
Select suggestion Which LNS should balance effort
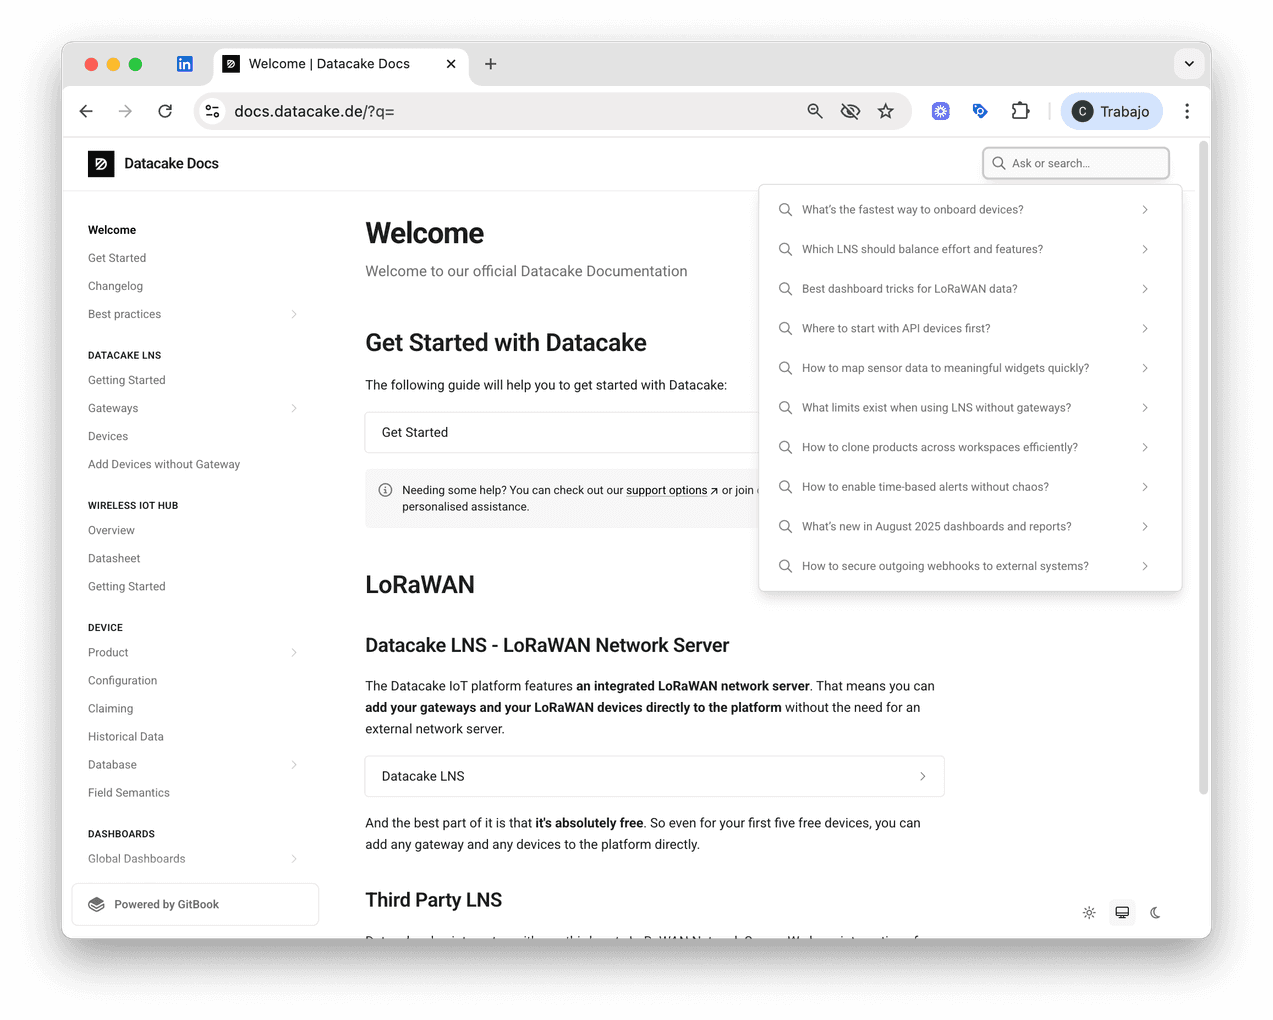[970, 249]
